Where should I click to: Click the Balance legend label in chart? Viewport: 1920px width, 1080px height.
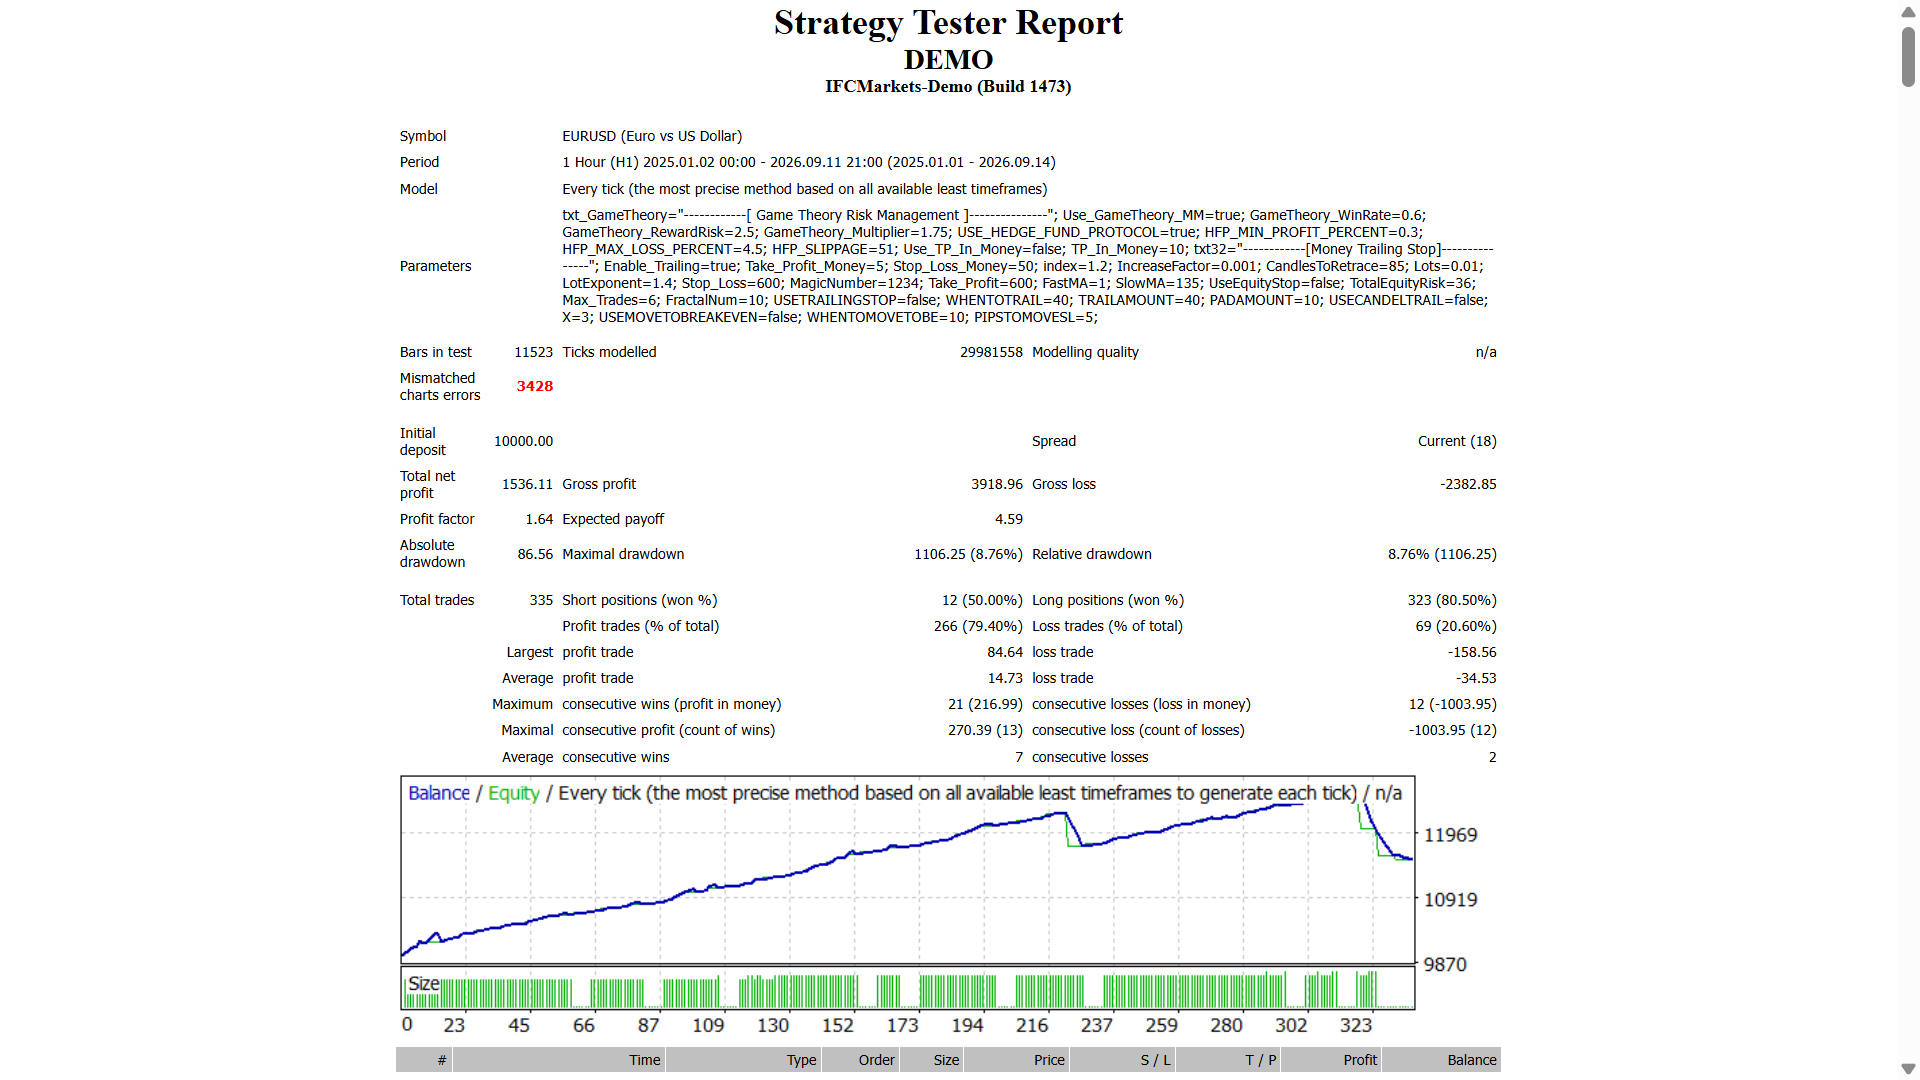pos(439,793)
